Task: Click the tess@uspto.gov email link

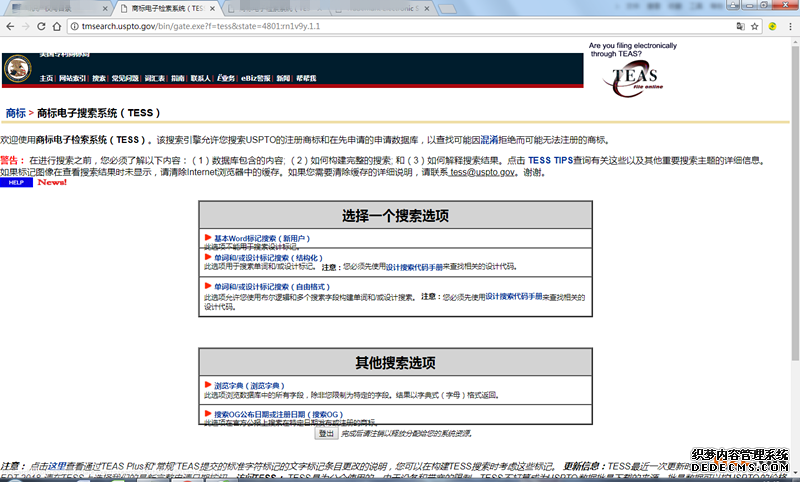Action: 482,172
